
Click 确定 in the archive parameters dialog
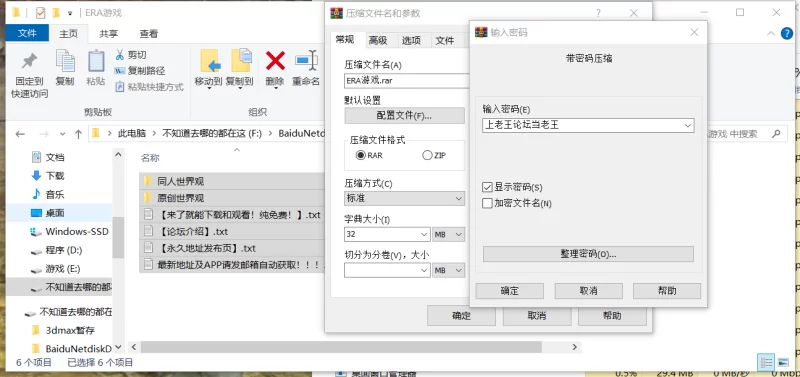(x=461, y=316)
